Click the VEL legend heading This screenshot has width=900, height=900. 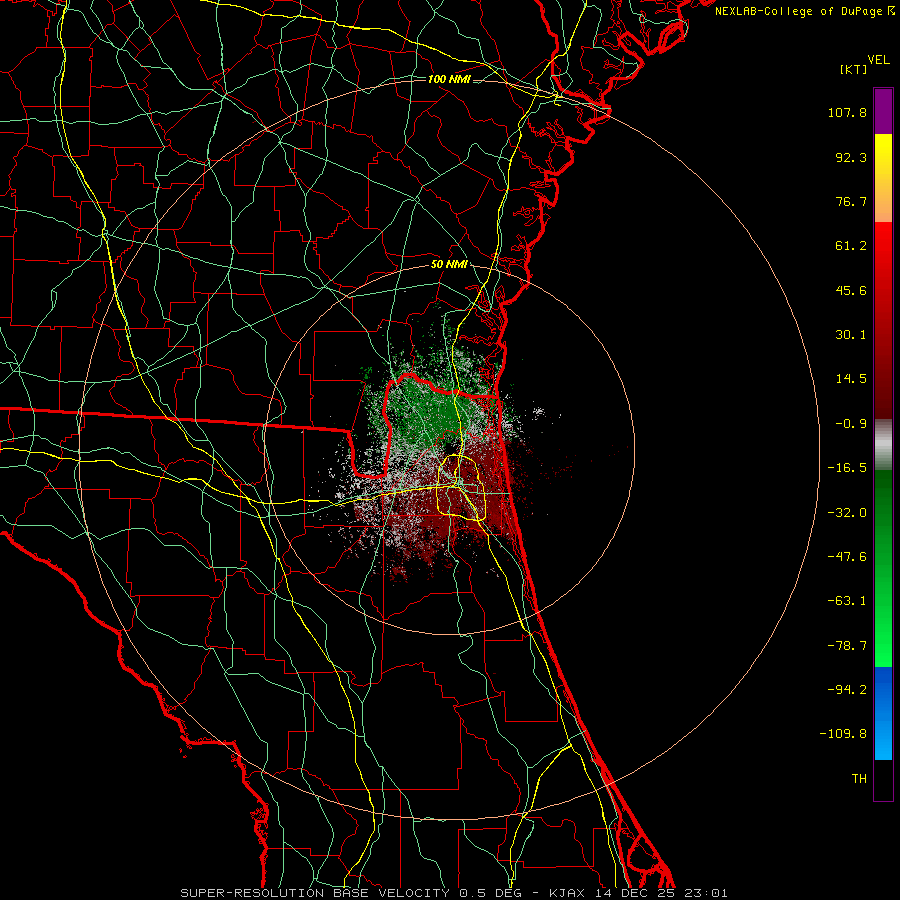click(x=879, y=60)
